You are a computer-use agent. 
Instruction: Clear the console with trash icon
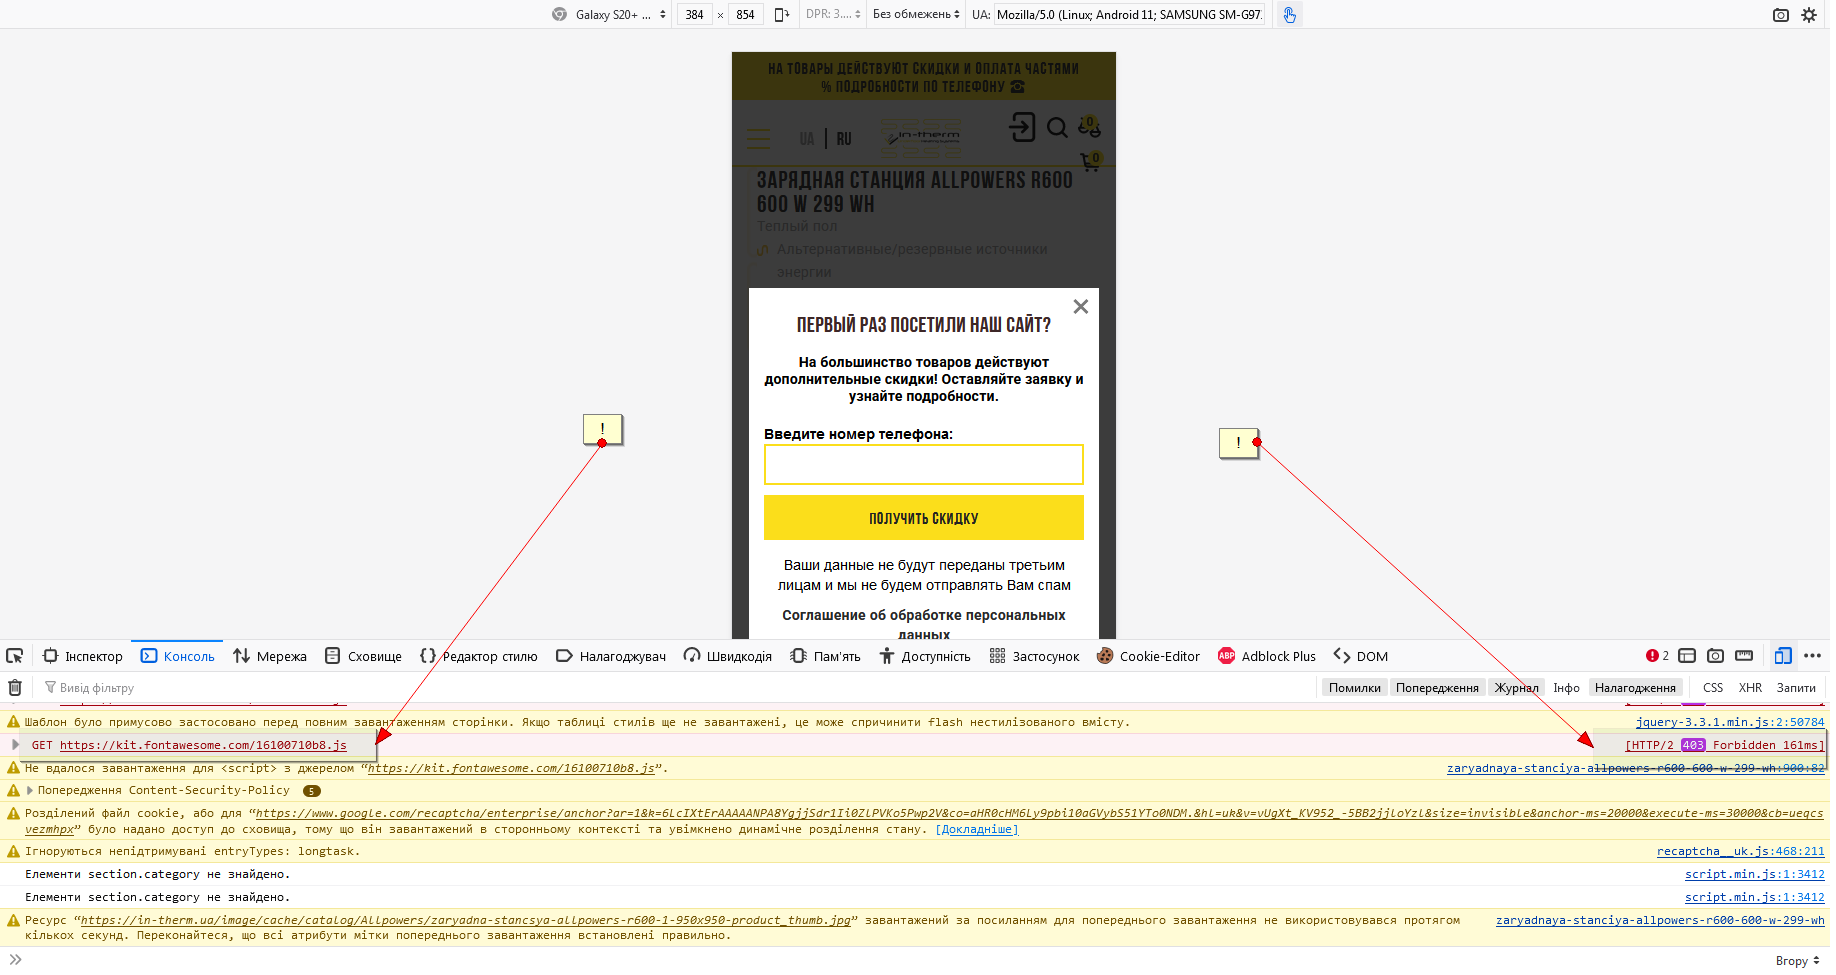(15, 687)
